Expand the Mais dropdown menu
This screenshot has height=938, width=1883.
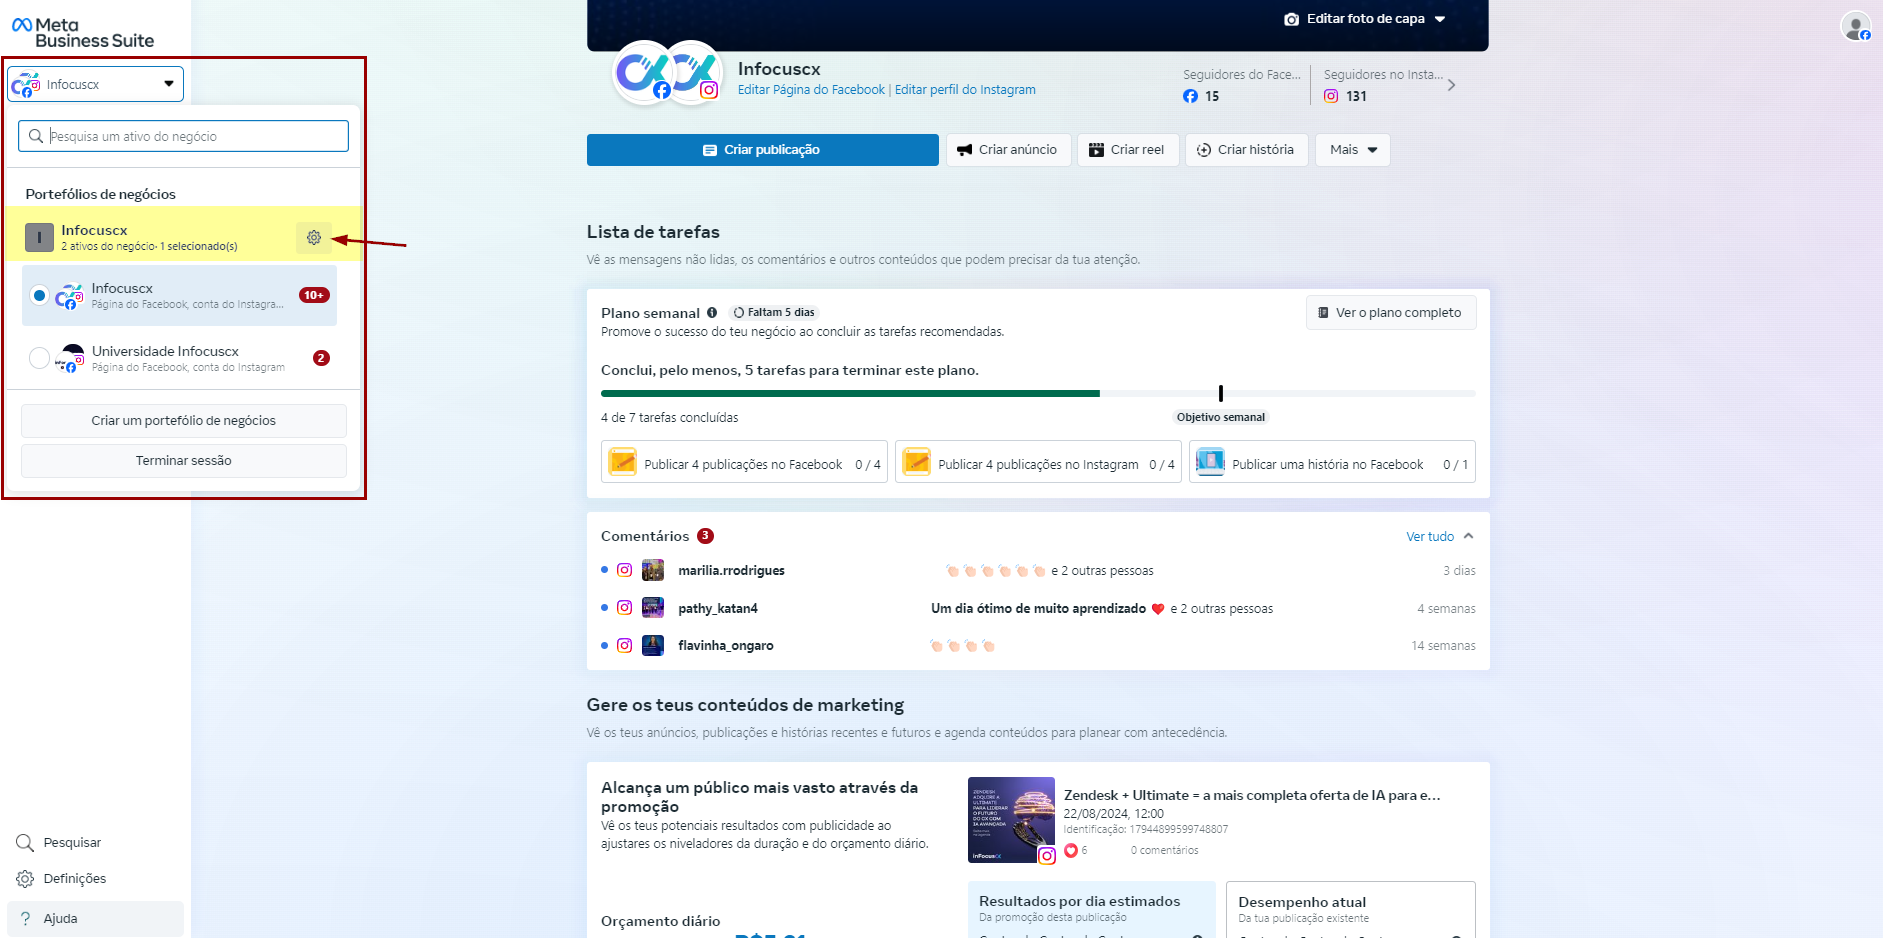pyautogui.click(x=1352, y=150)
